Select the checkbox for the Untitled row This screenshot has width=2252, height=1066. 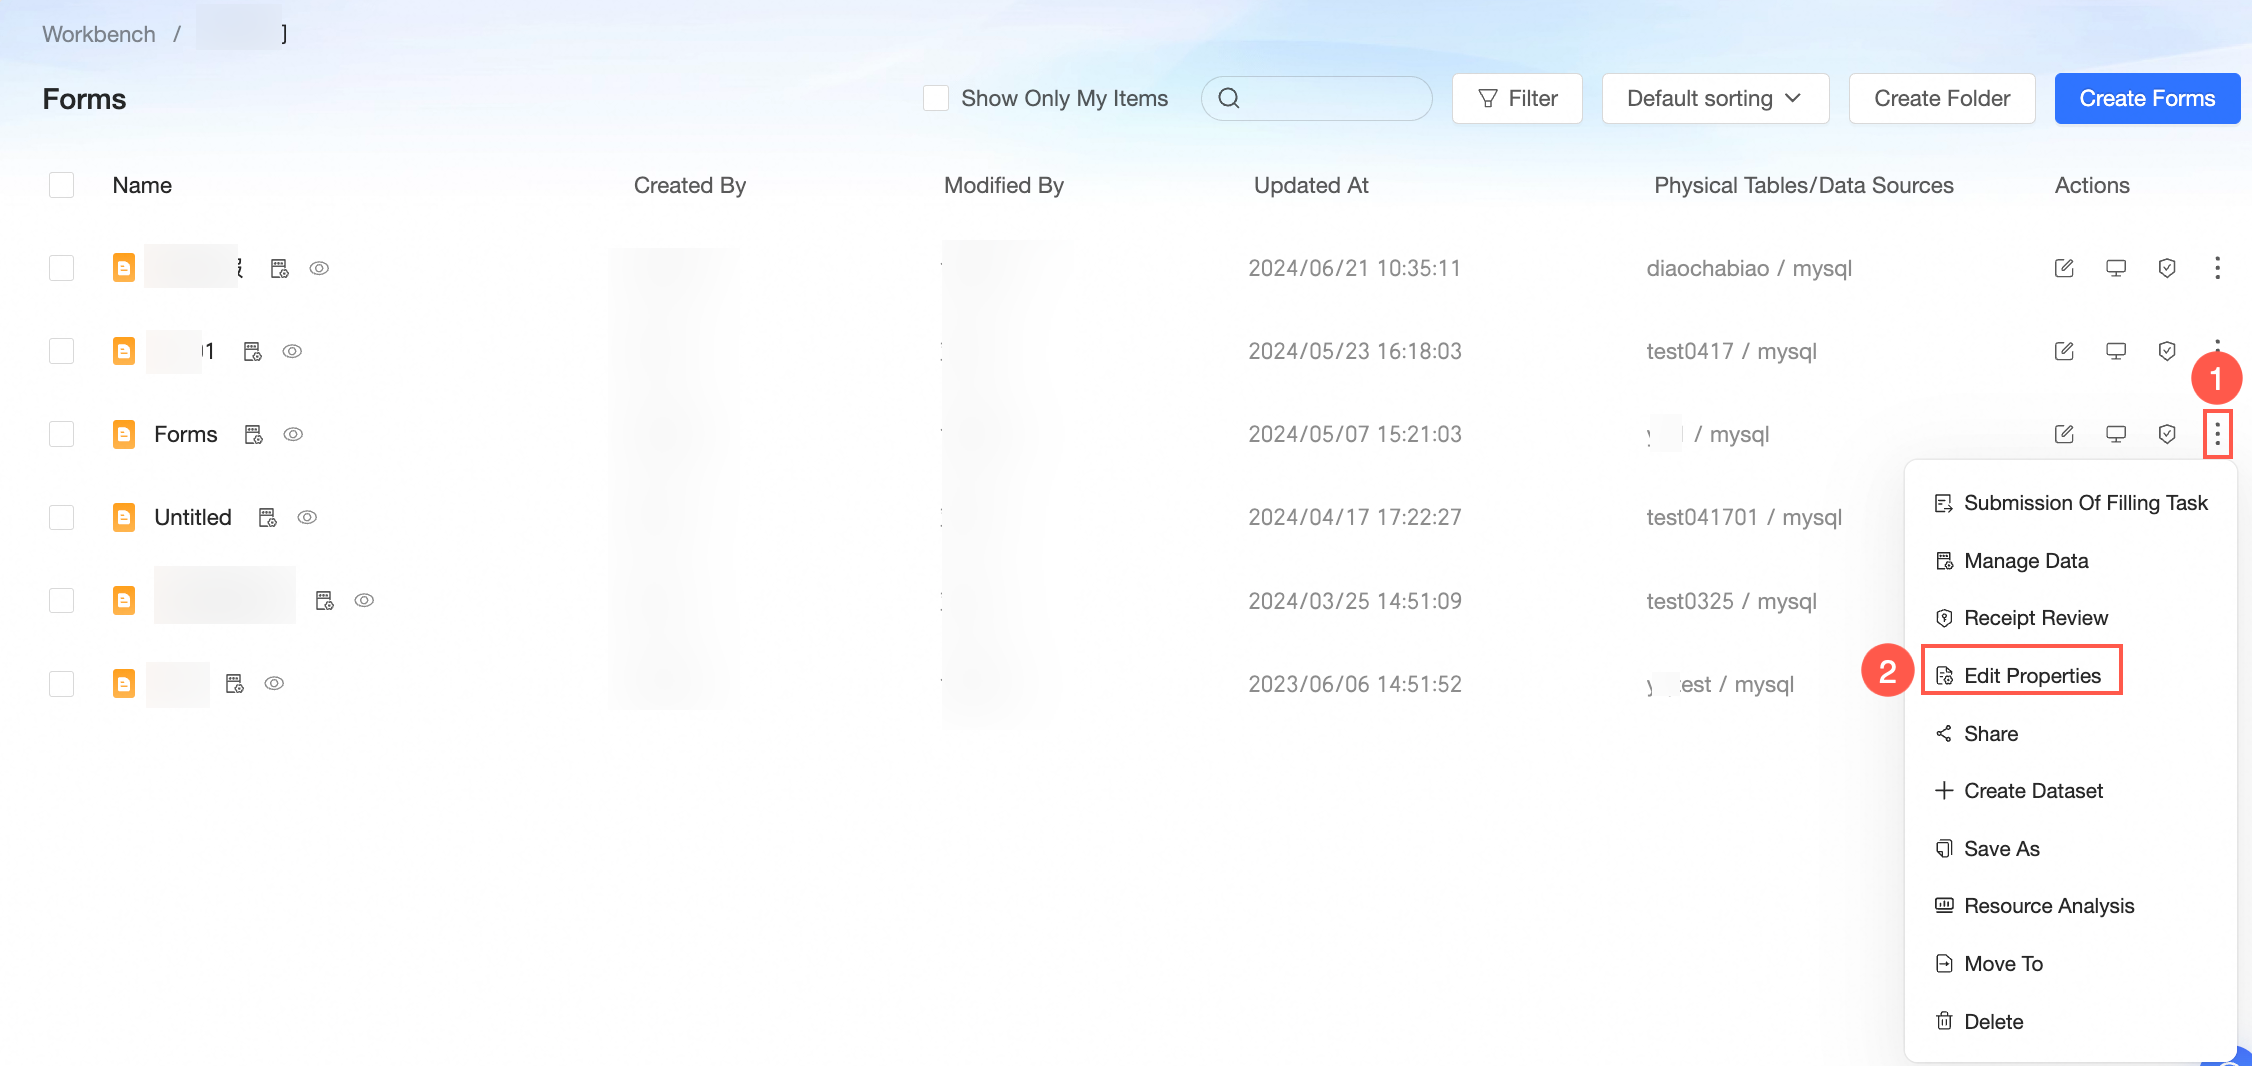point(62,517)
